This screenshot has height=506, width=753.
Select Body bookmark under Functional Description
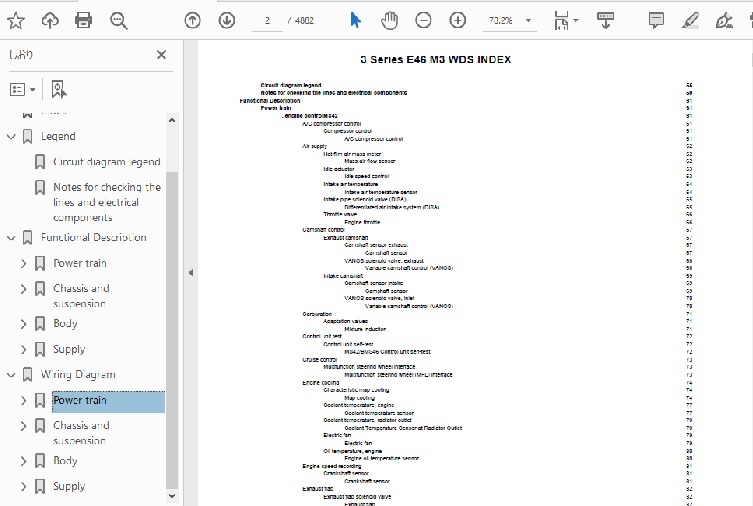(x=65, y=324)
